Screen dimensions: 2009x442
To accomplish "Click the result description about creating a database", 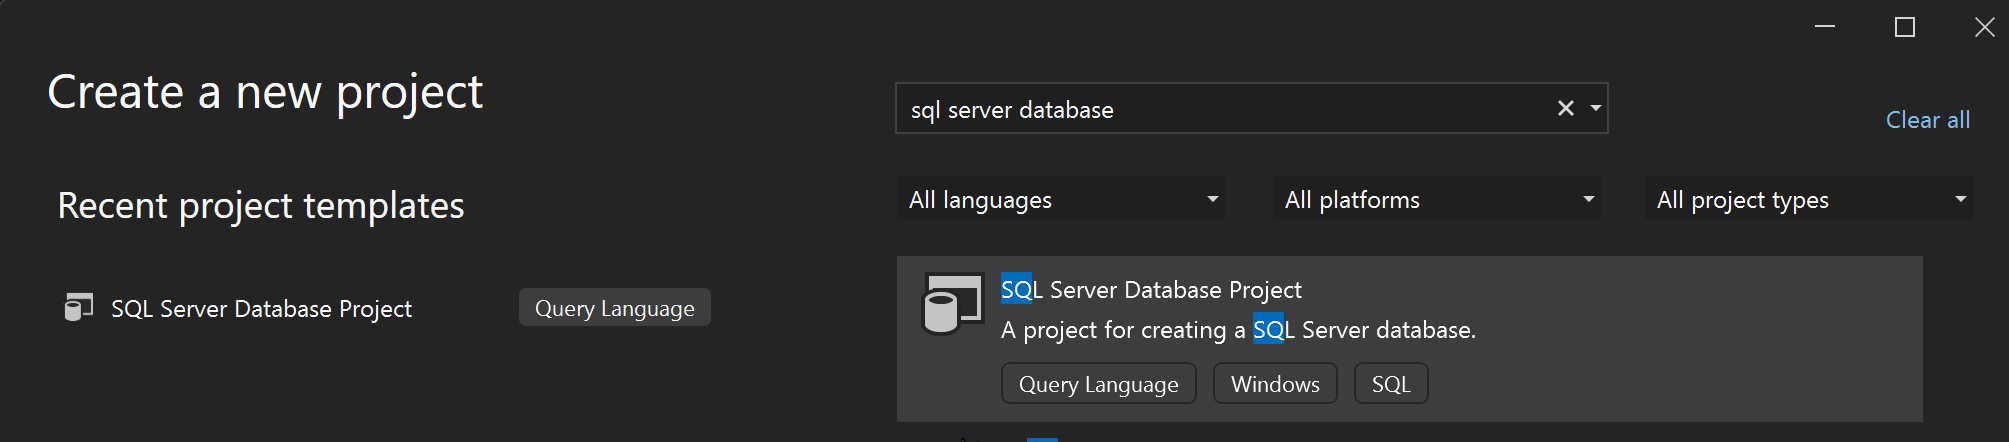I will [1238, 330].
